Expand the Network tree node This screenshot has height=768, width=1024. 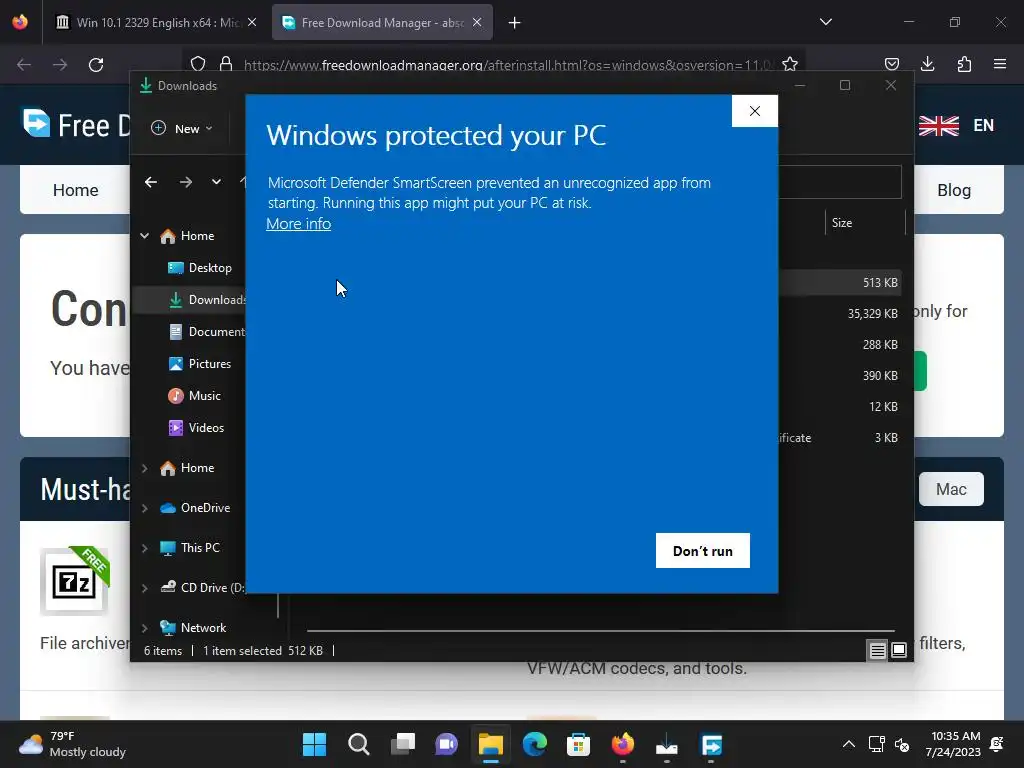click(144, 628)
